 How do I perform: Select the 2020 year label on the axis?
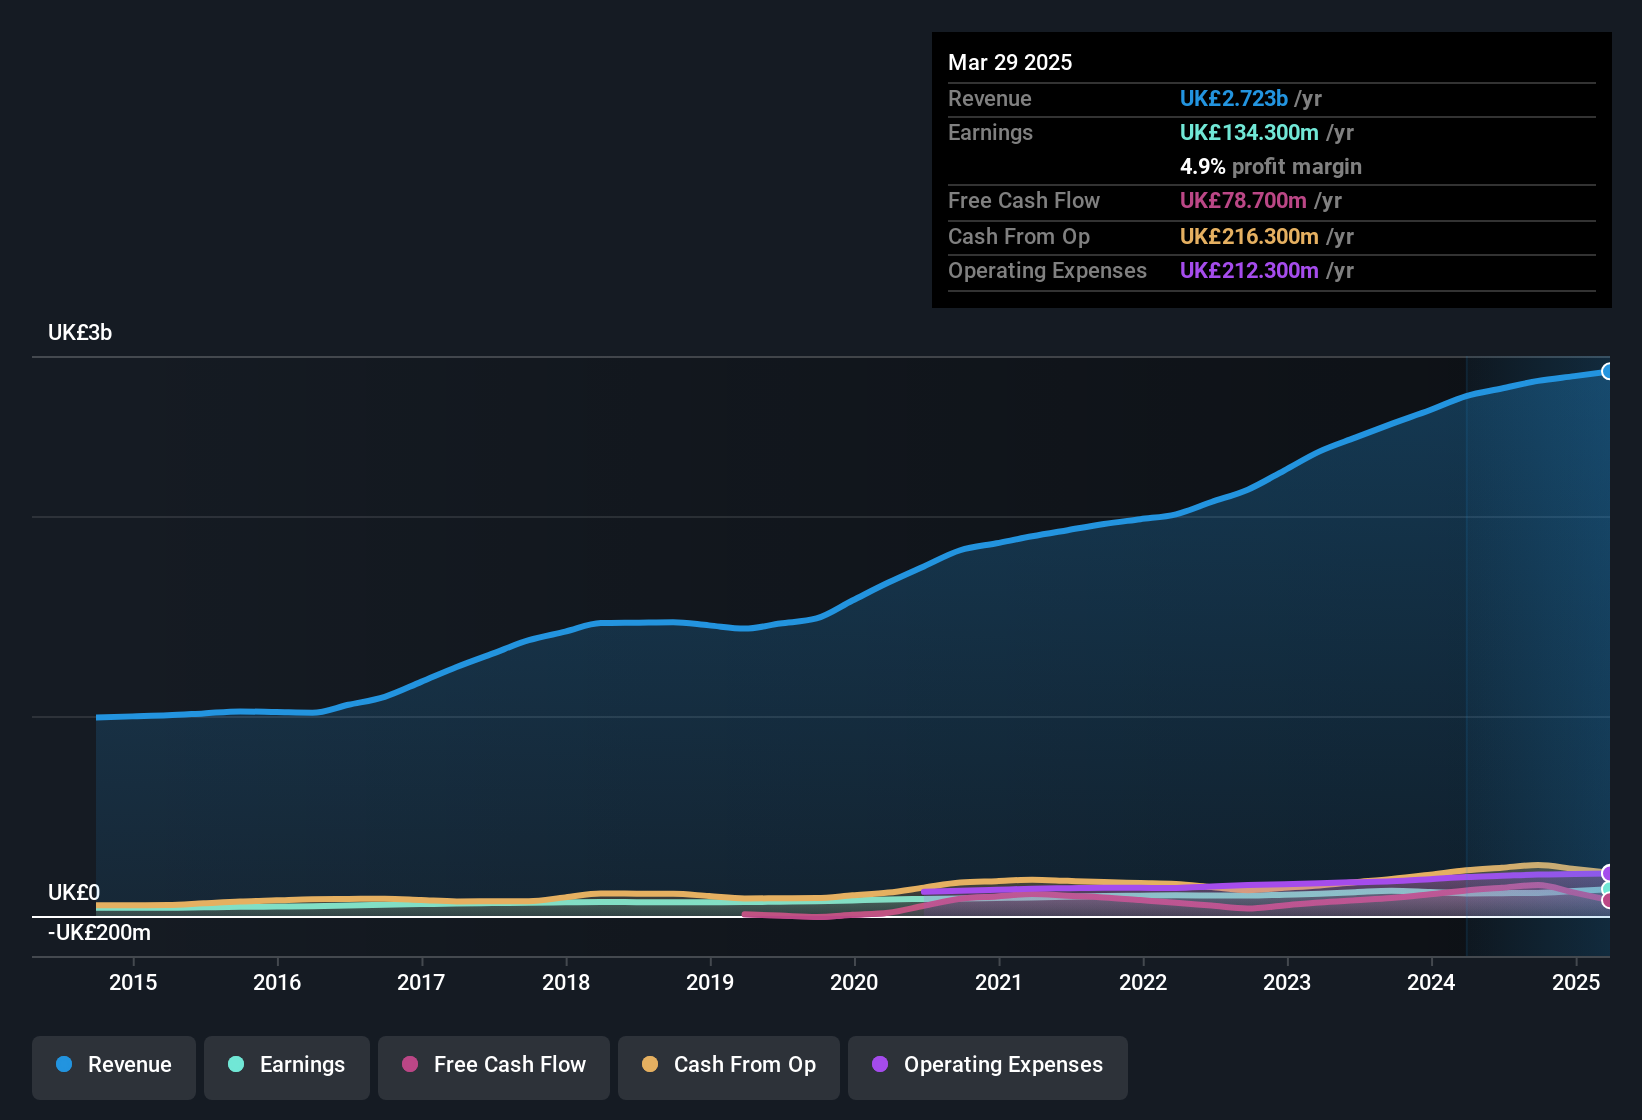[x=855, y=983]
